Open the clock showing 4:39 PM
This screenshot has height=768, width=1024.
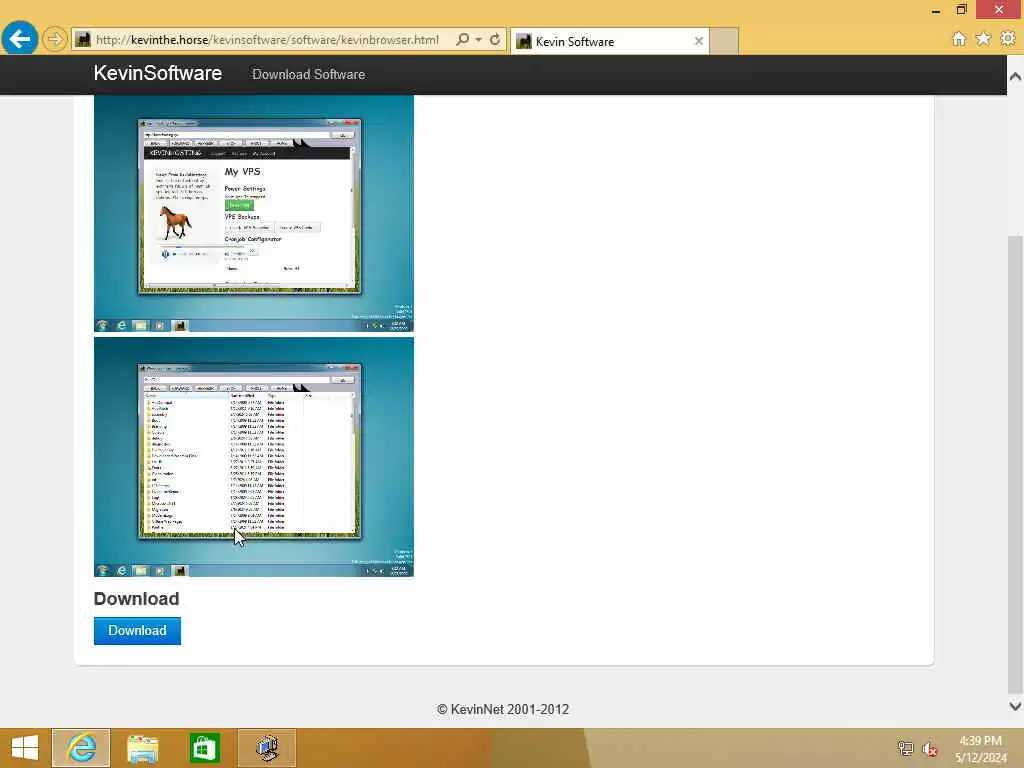coord(980,749)
